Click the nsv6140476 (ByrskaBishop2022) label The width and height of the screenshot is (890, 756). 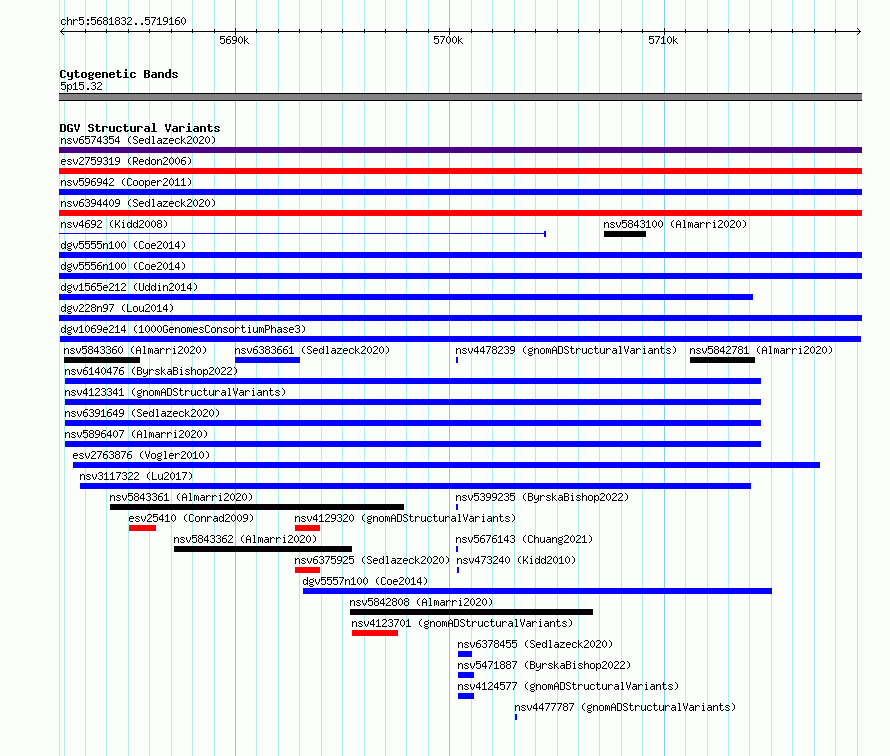tap(151, 371)
